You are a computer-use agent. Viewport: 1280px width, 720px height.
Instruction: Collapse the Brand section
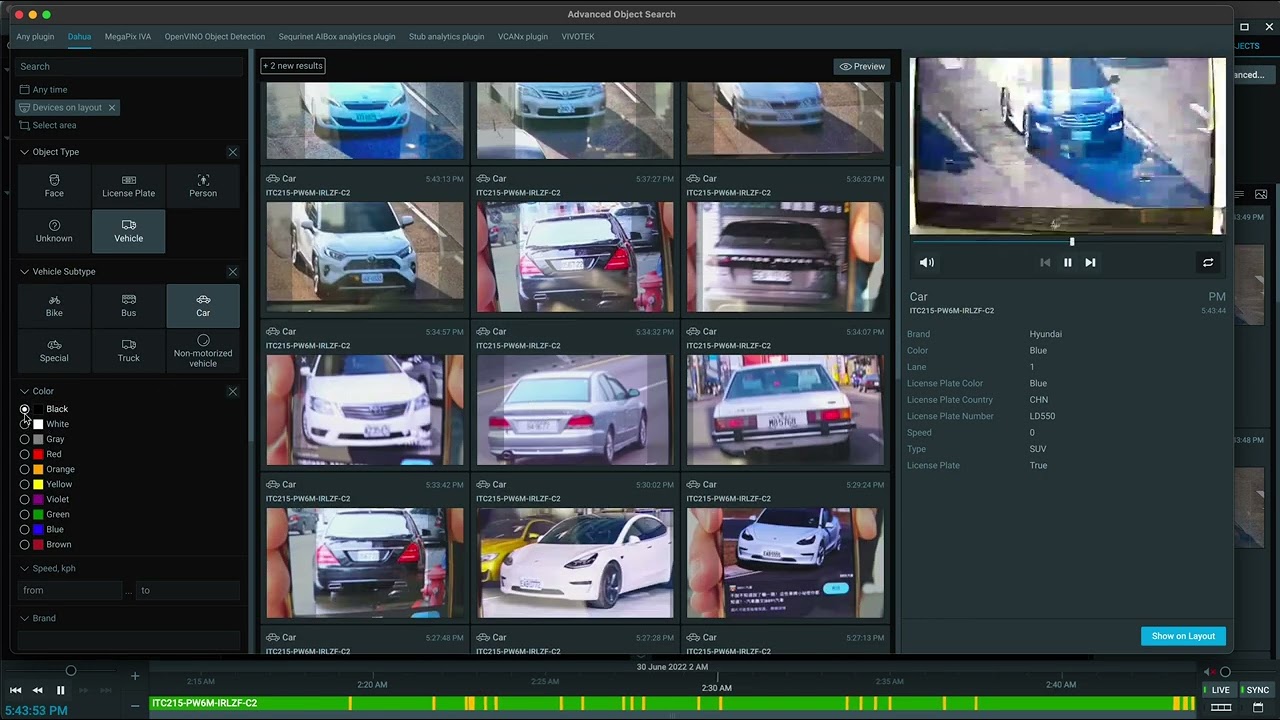(24, 618)
